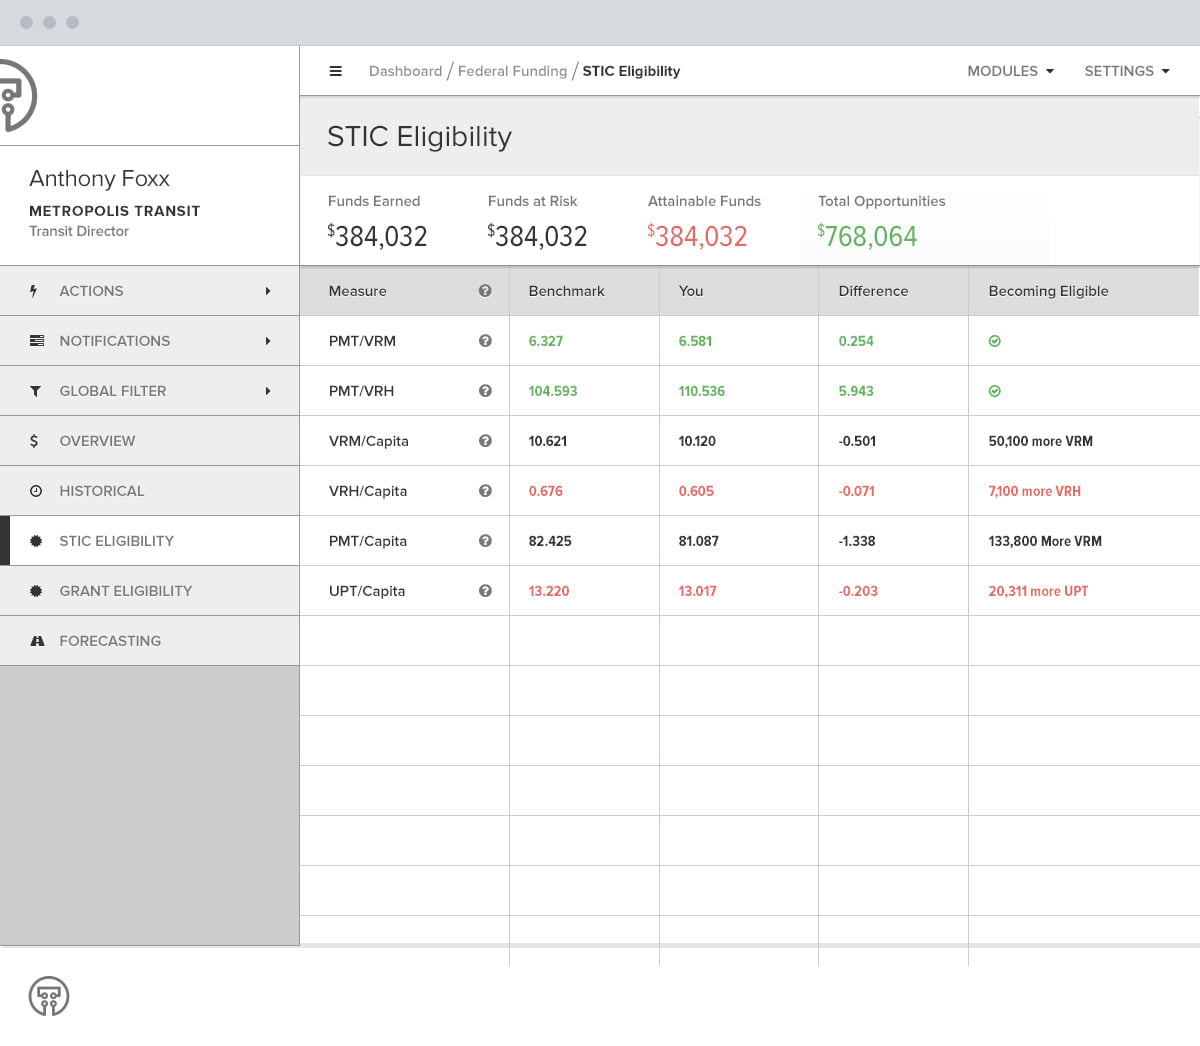Click the Total Opportunities $768,064 value
This screenshot has width=1200, height=1046.
tap(867, 236)
